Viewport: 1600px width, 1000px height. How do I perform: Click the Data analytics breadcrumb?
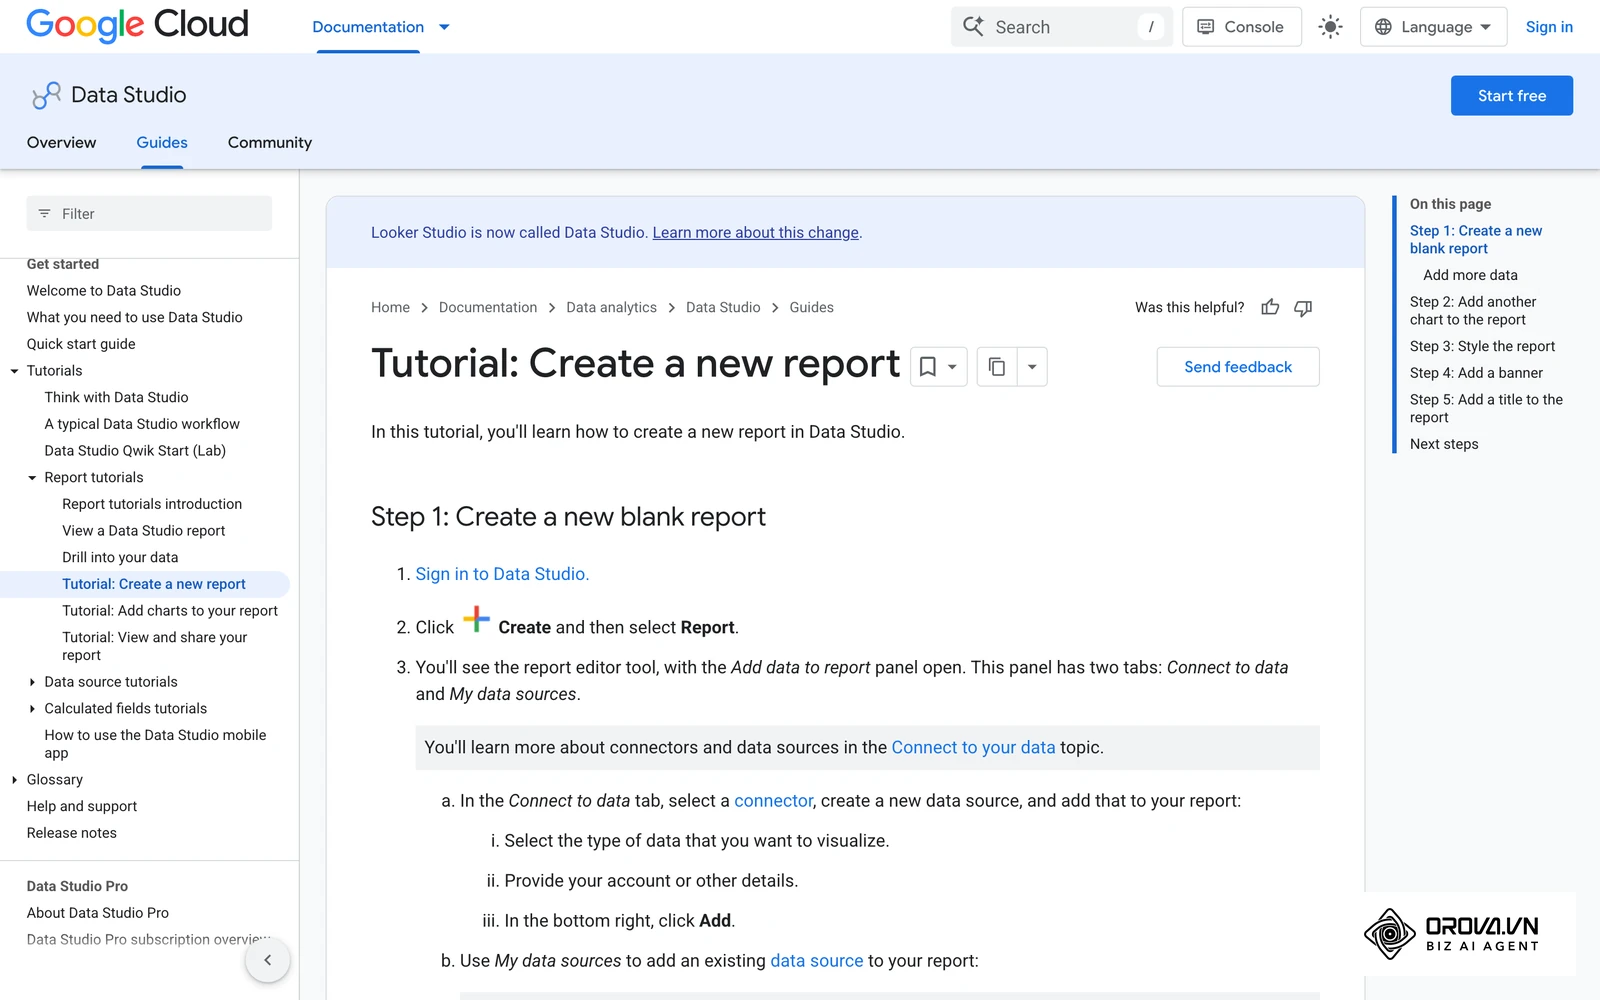click(612, 308)
